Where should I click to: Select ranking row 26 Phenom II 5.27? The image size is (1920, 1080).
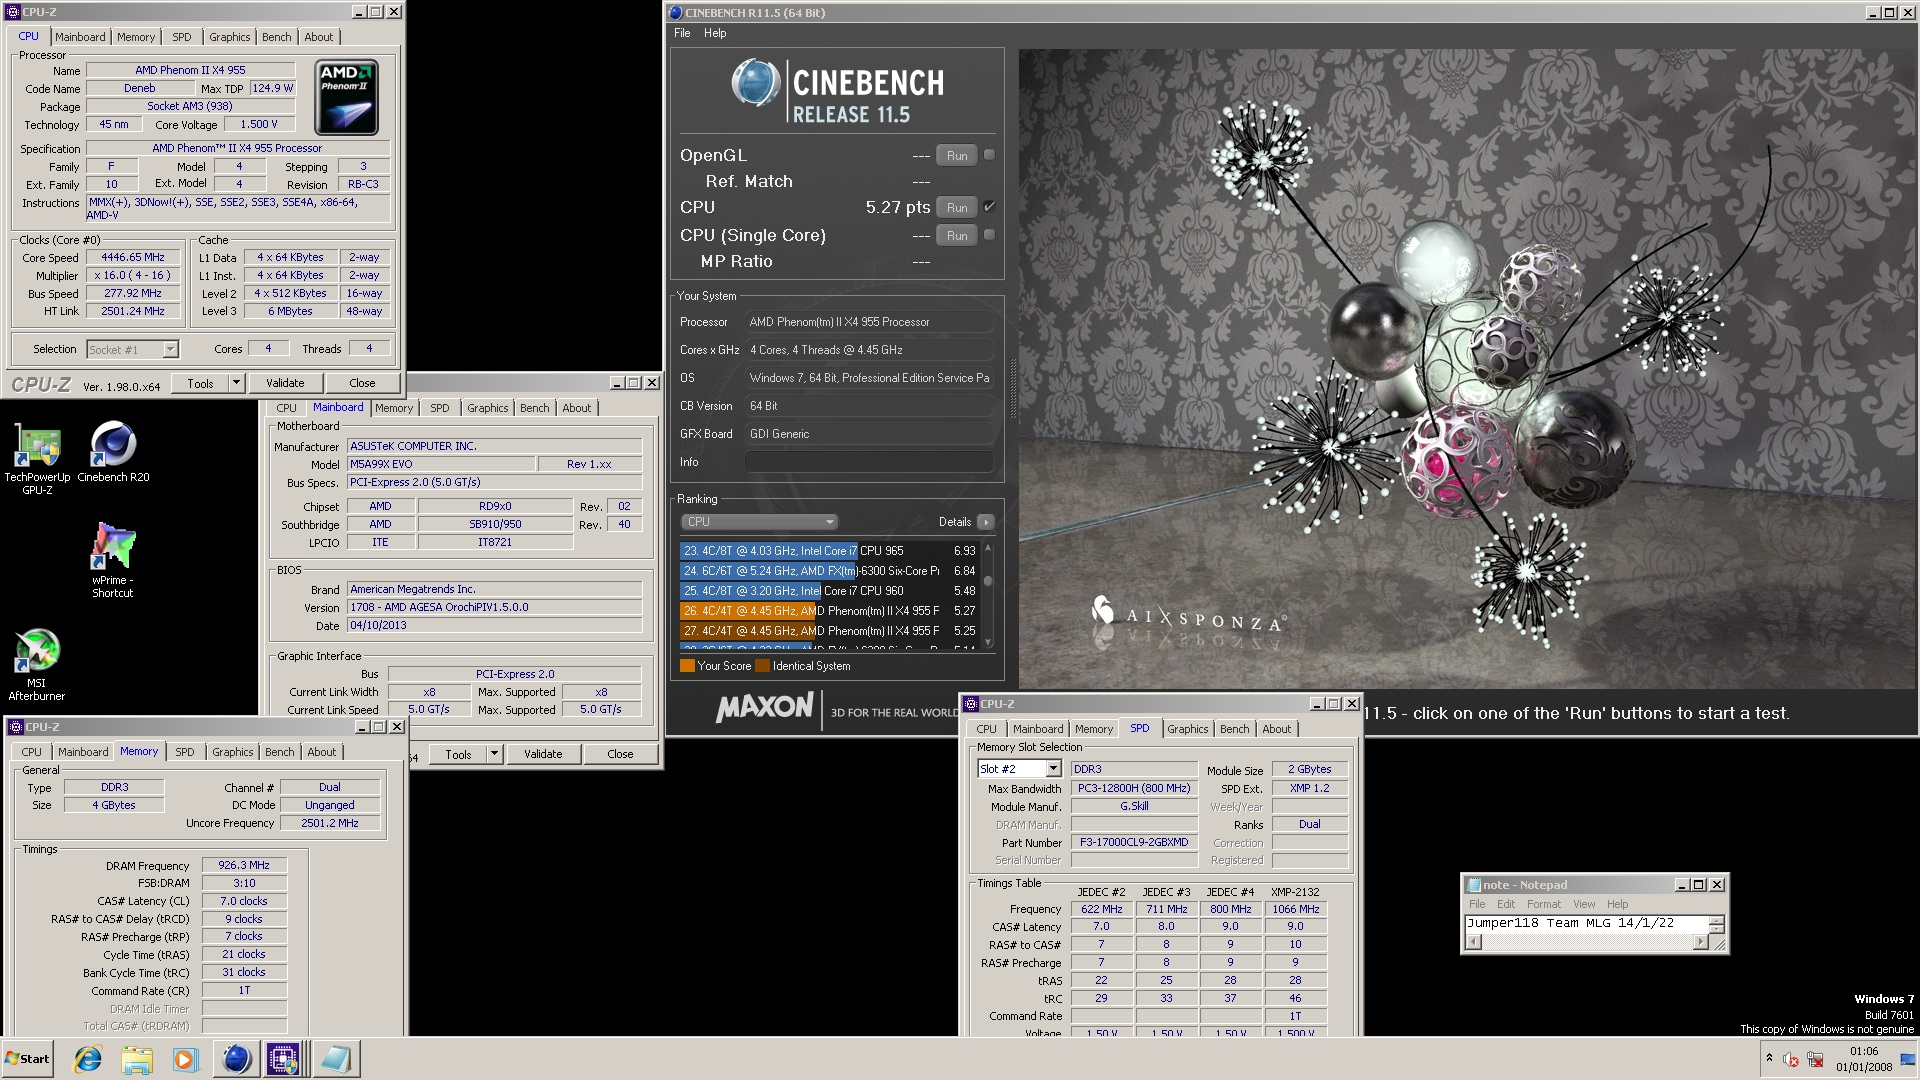829,611
